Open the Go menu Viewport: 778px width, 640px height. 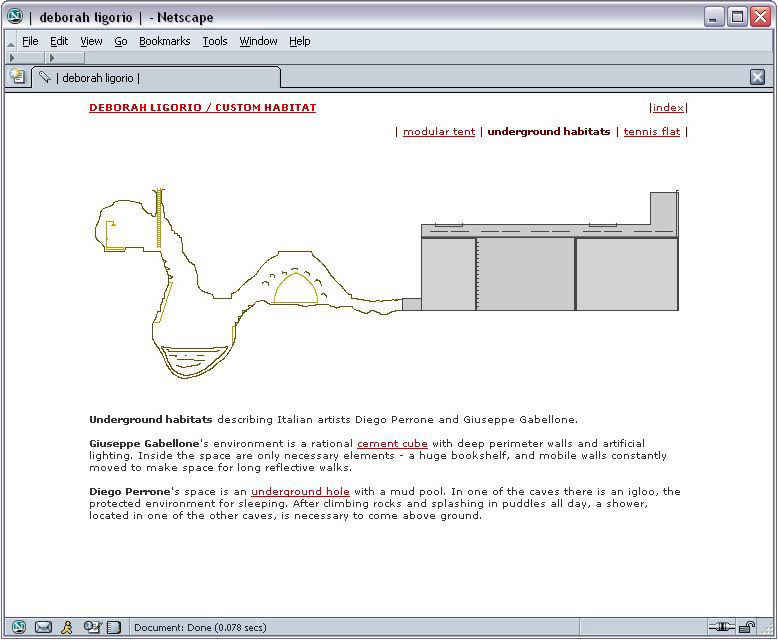121,41
